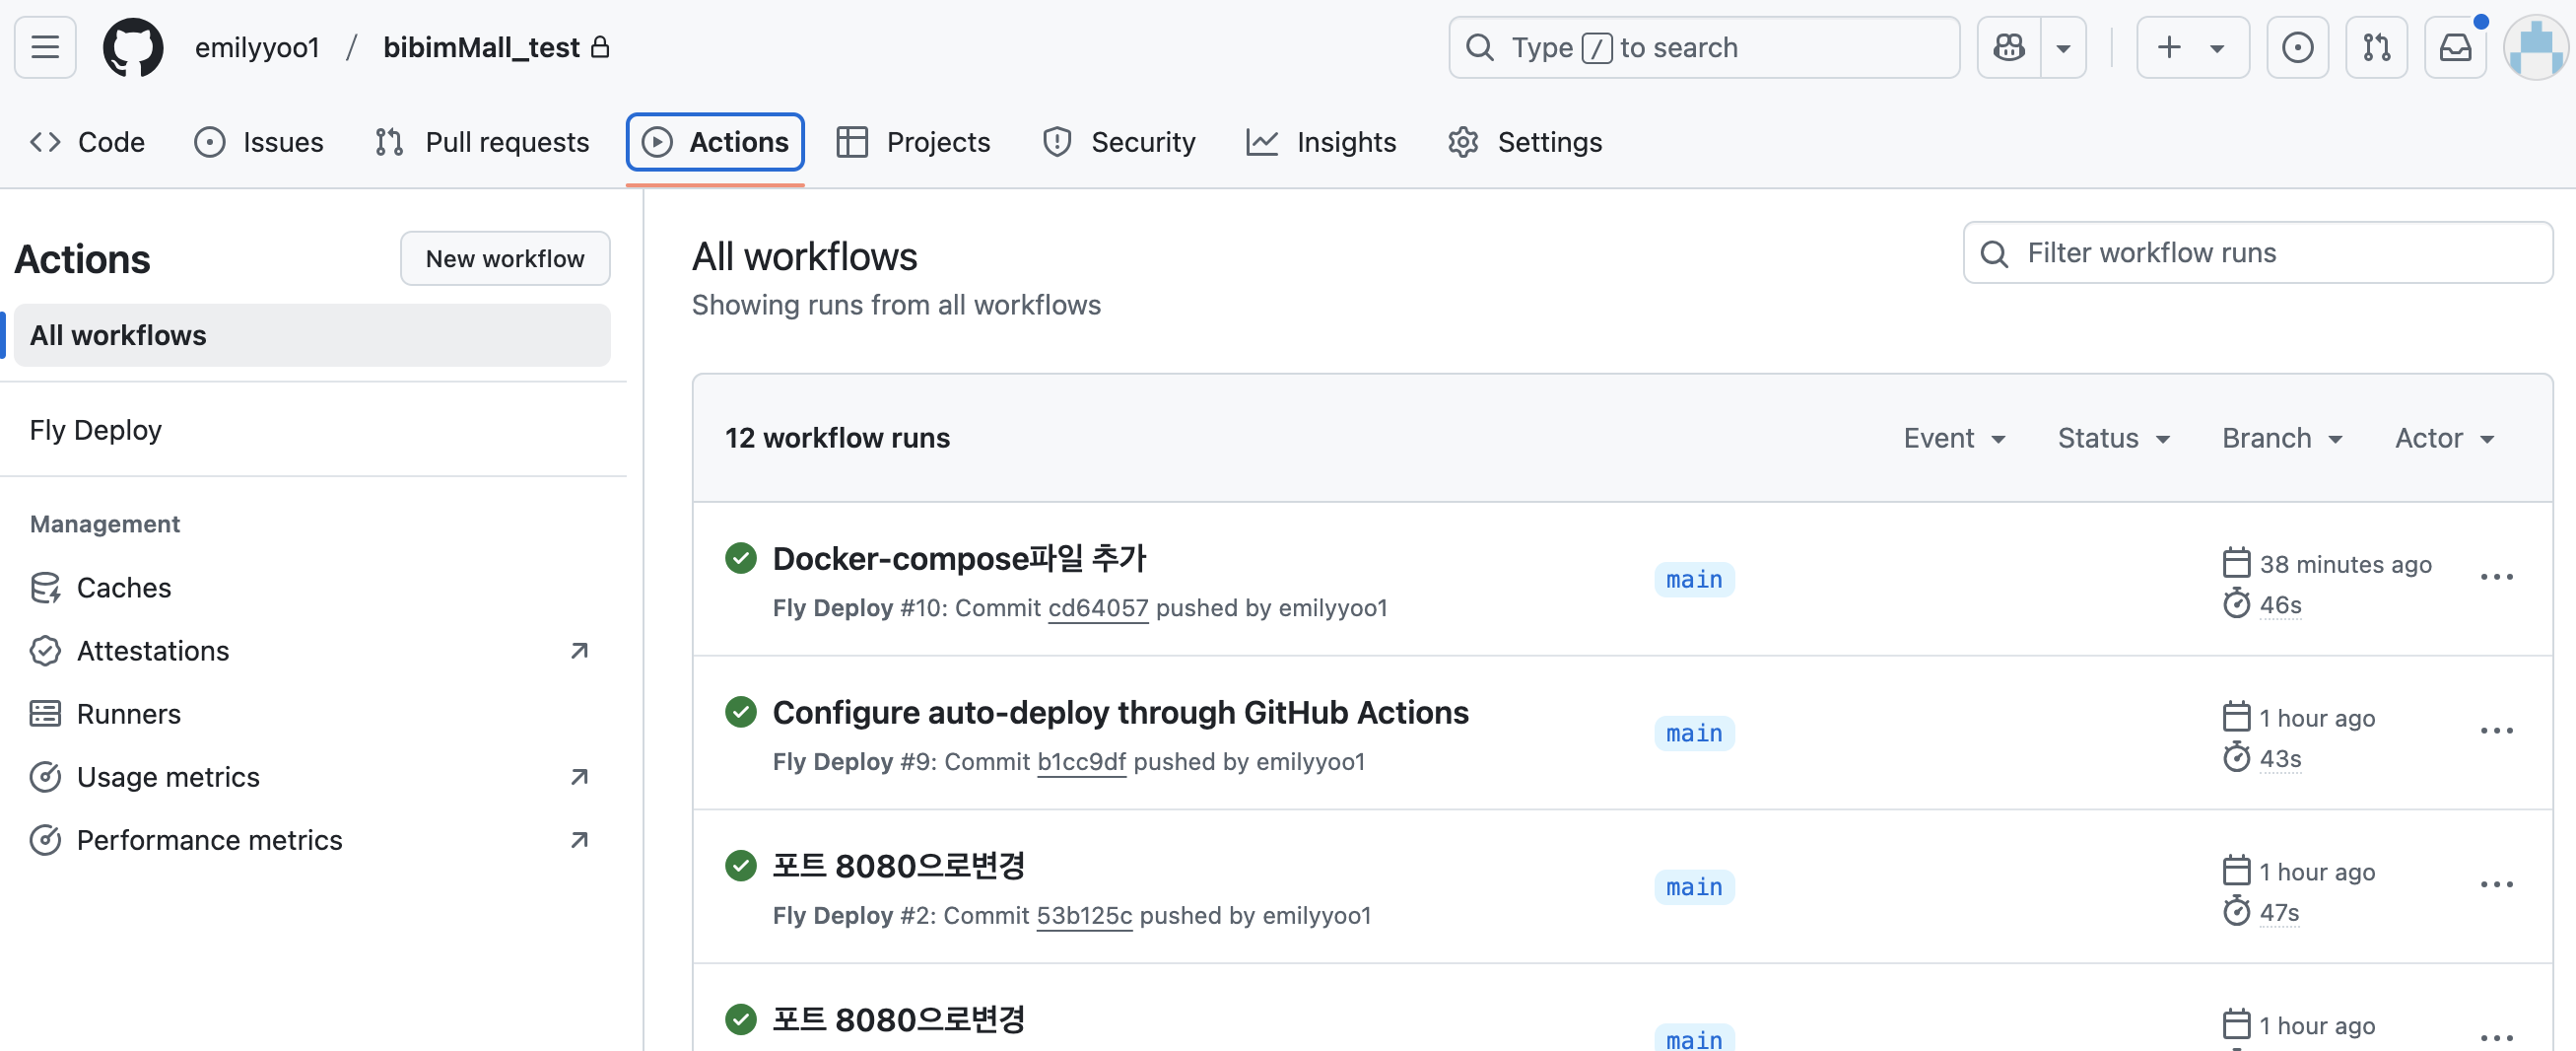Screen dimensions: 2576x1051
Task: Expand the Branch filter dropdown
Action: click(x=2282, y=438)
